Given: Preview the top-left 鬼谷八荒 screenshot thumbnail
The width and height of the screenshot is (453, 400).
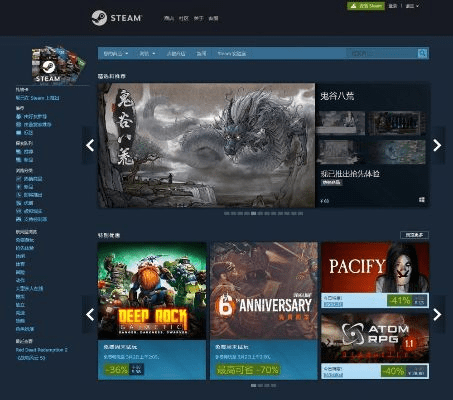Looking at the screenshot, I should [x=340, y=123].
